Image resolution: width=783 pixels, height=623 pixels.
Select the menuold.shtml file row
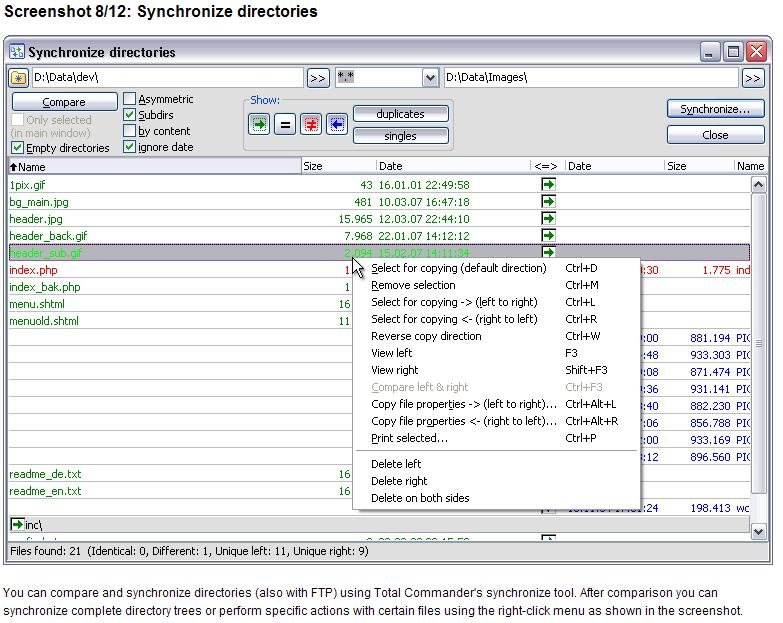point(180,321)
